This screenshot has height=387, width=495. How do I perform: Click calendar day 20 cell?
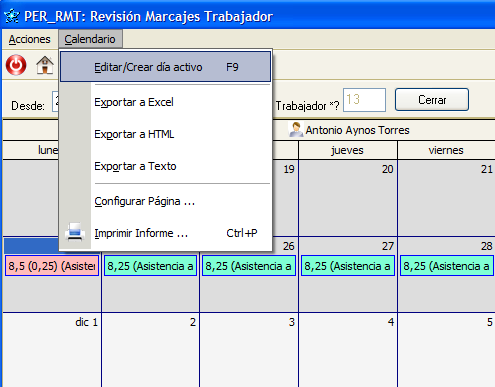pos(348,198)
